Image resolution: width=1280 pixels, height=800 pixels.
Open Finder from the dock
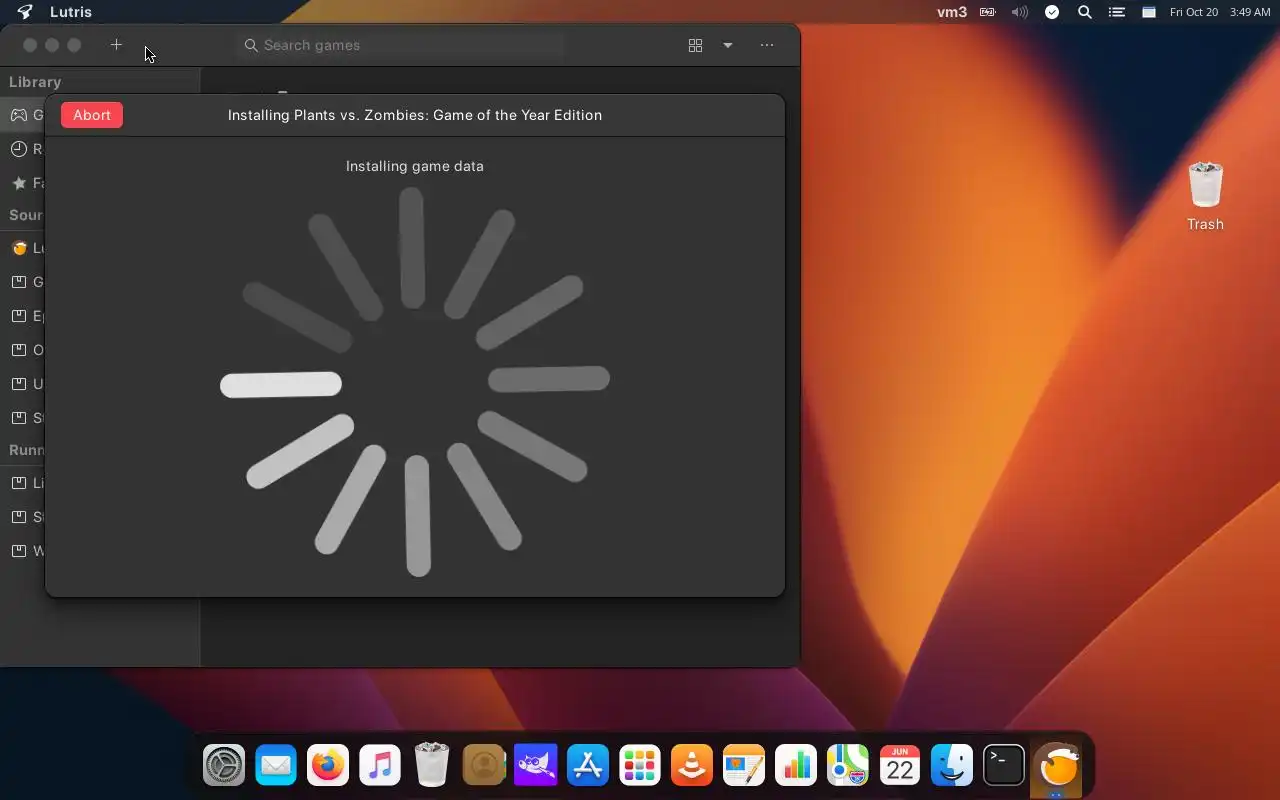point(952,767)
